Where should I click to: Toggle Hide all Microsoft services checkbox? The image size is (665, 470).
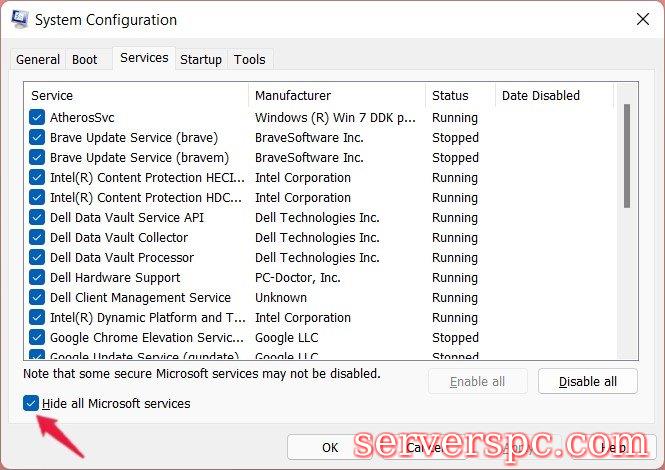pos(30,404)
